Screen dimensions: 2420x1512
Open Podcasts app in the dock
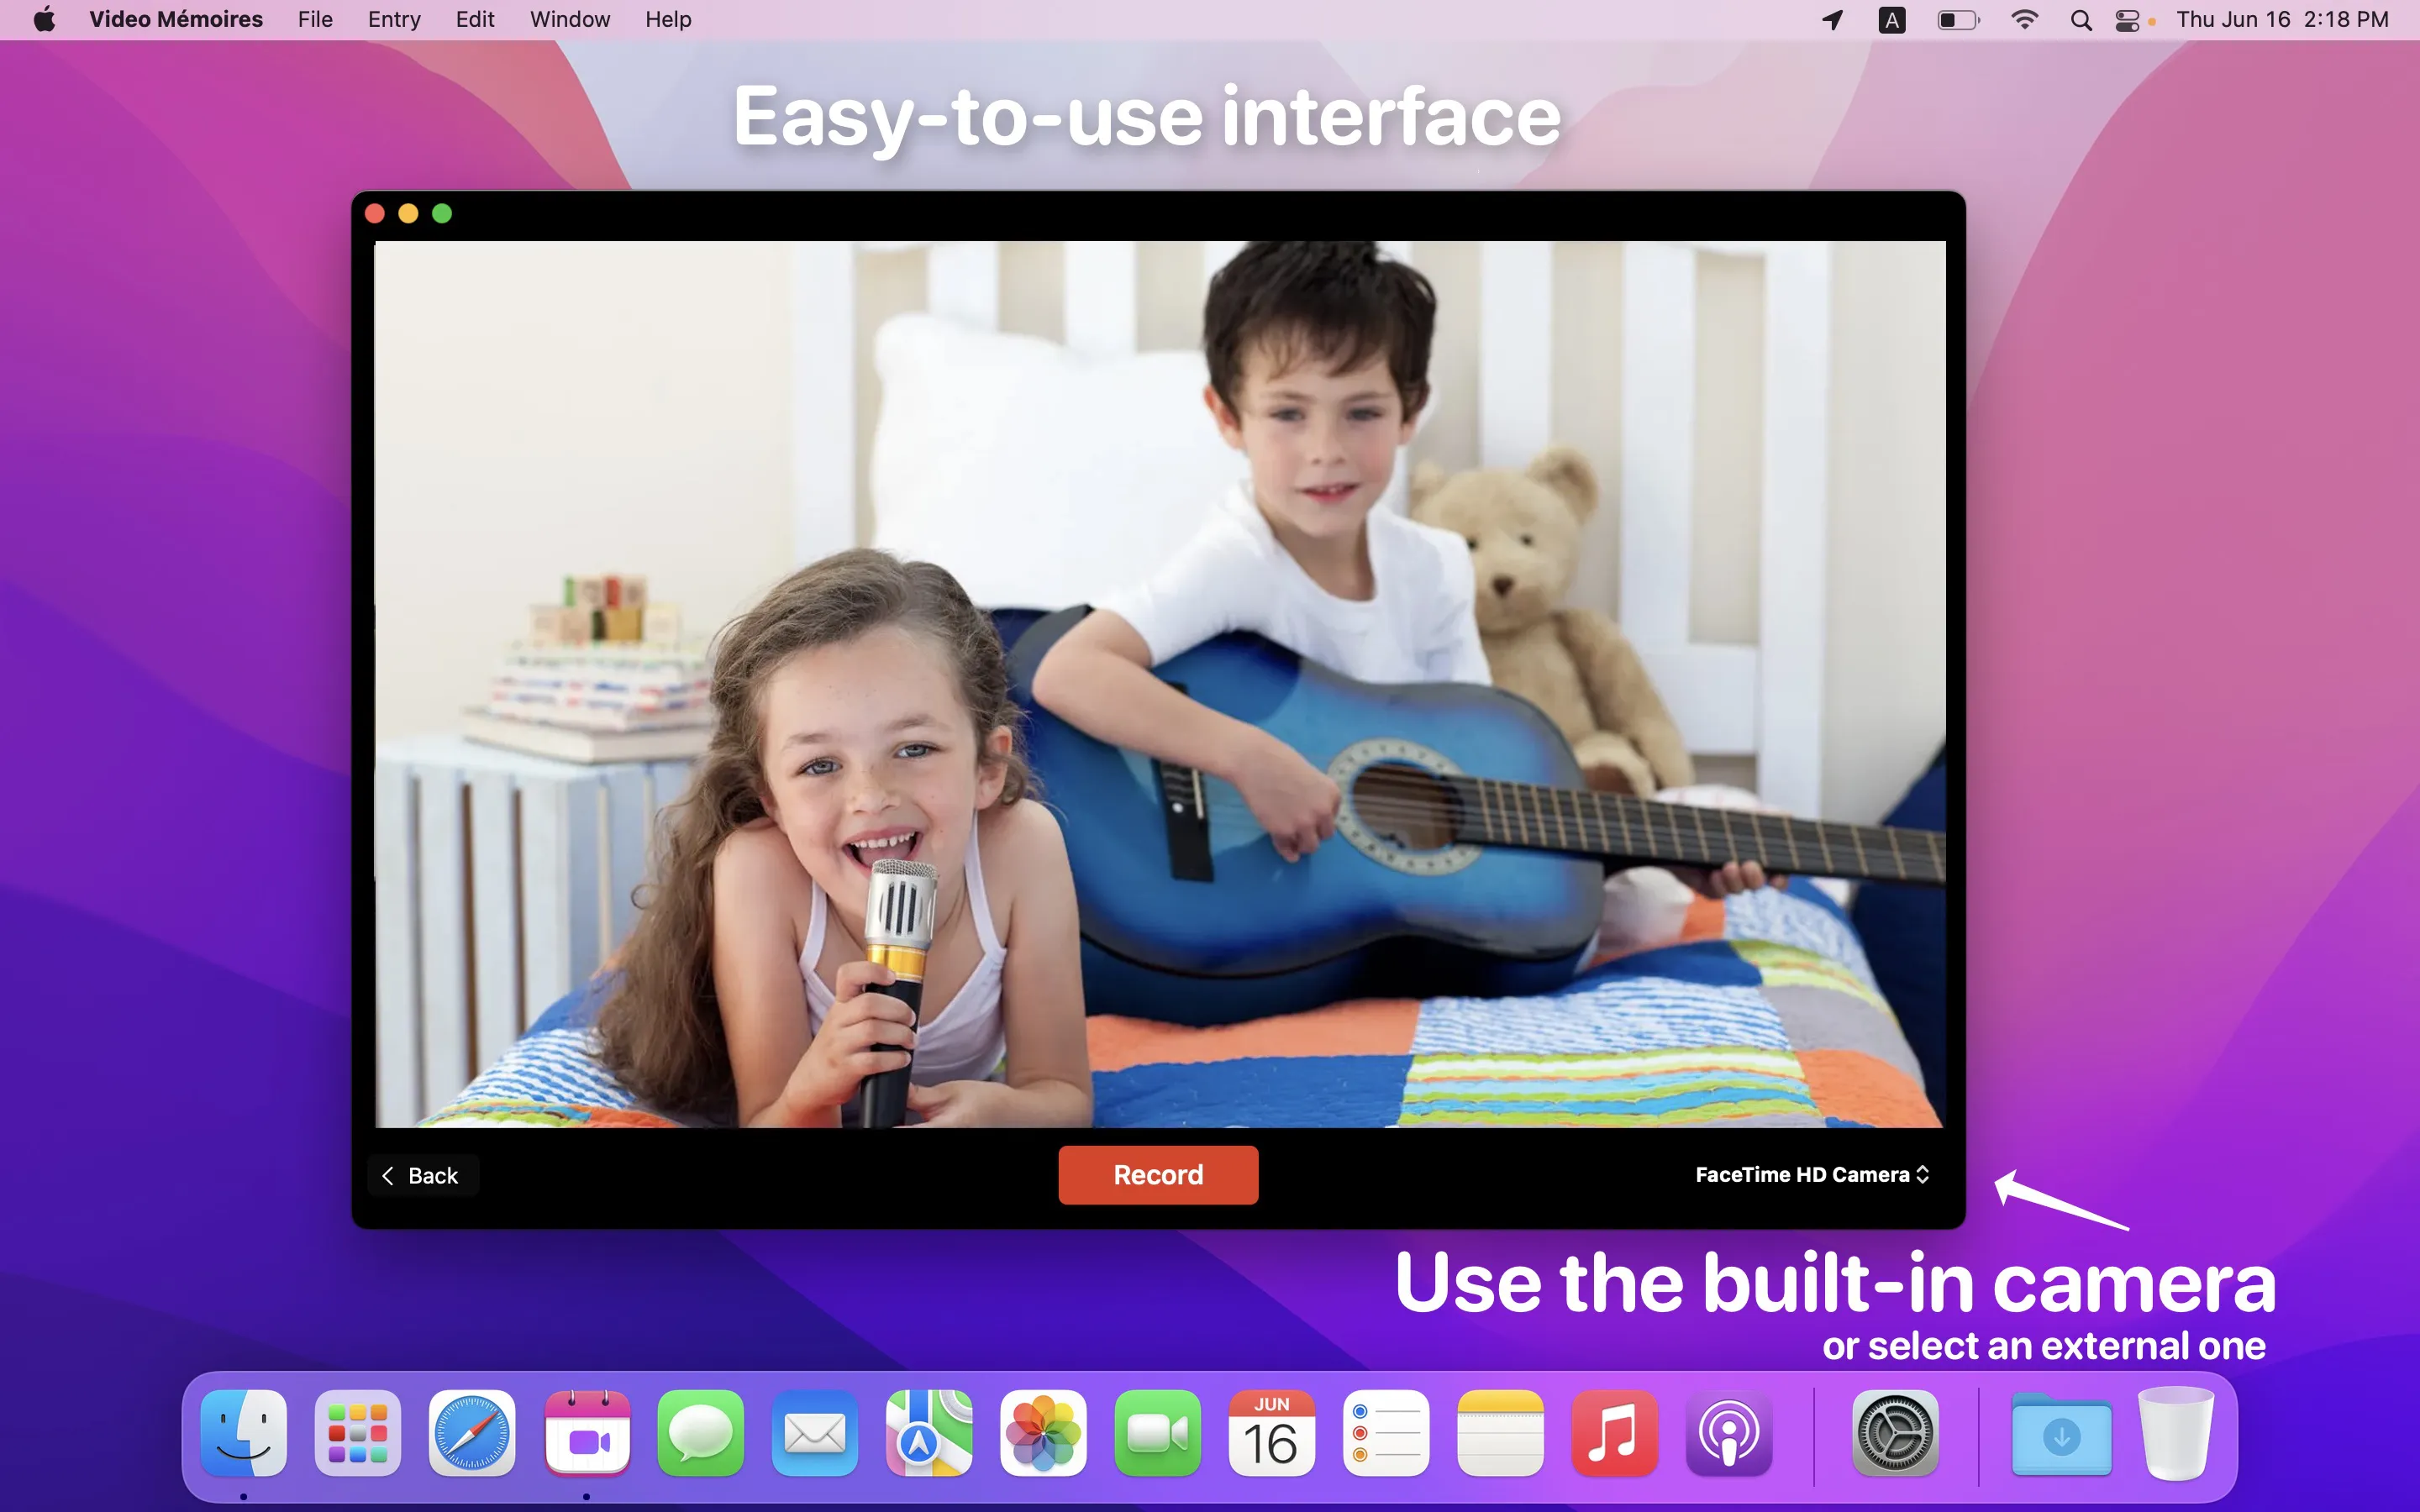[x=1728, y=1433]
